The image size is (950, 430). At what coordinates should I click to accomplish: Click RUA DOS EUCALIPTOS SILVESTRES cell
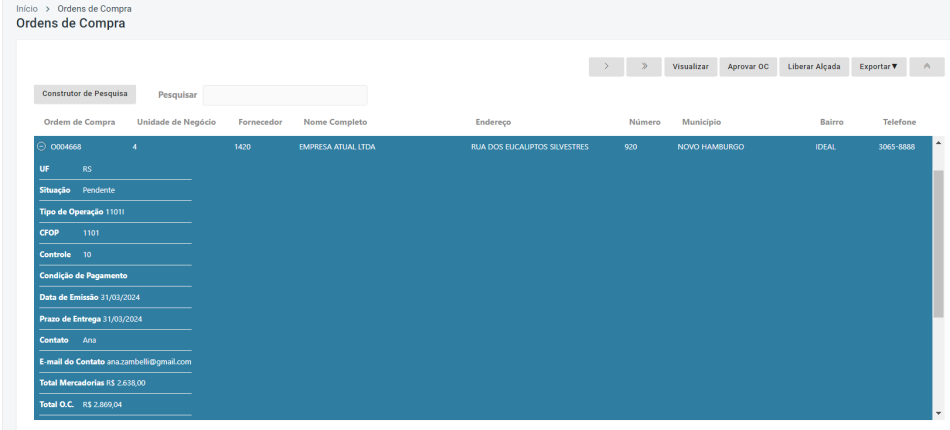click(x=530, y=147)
